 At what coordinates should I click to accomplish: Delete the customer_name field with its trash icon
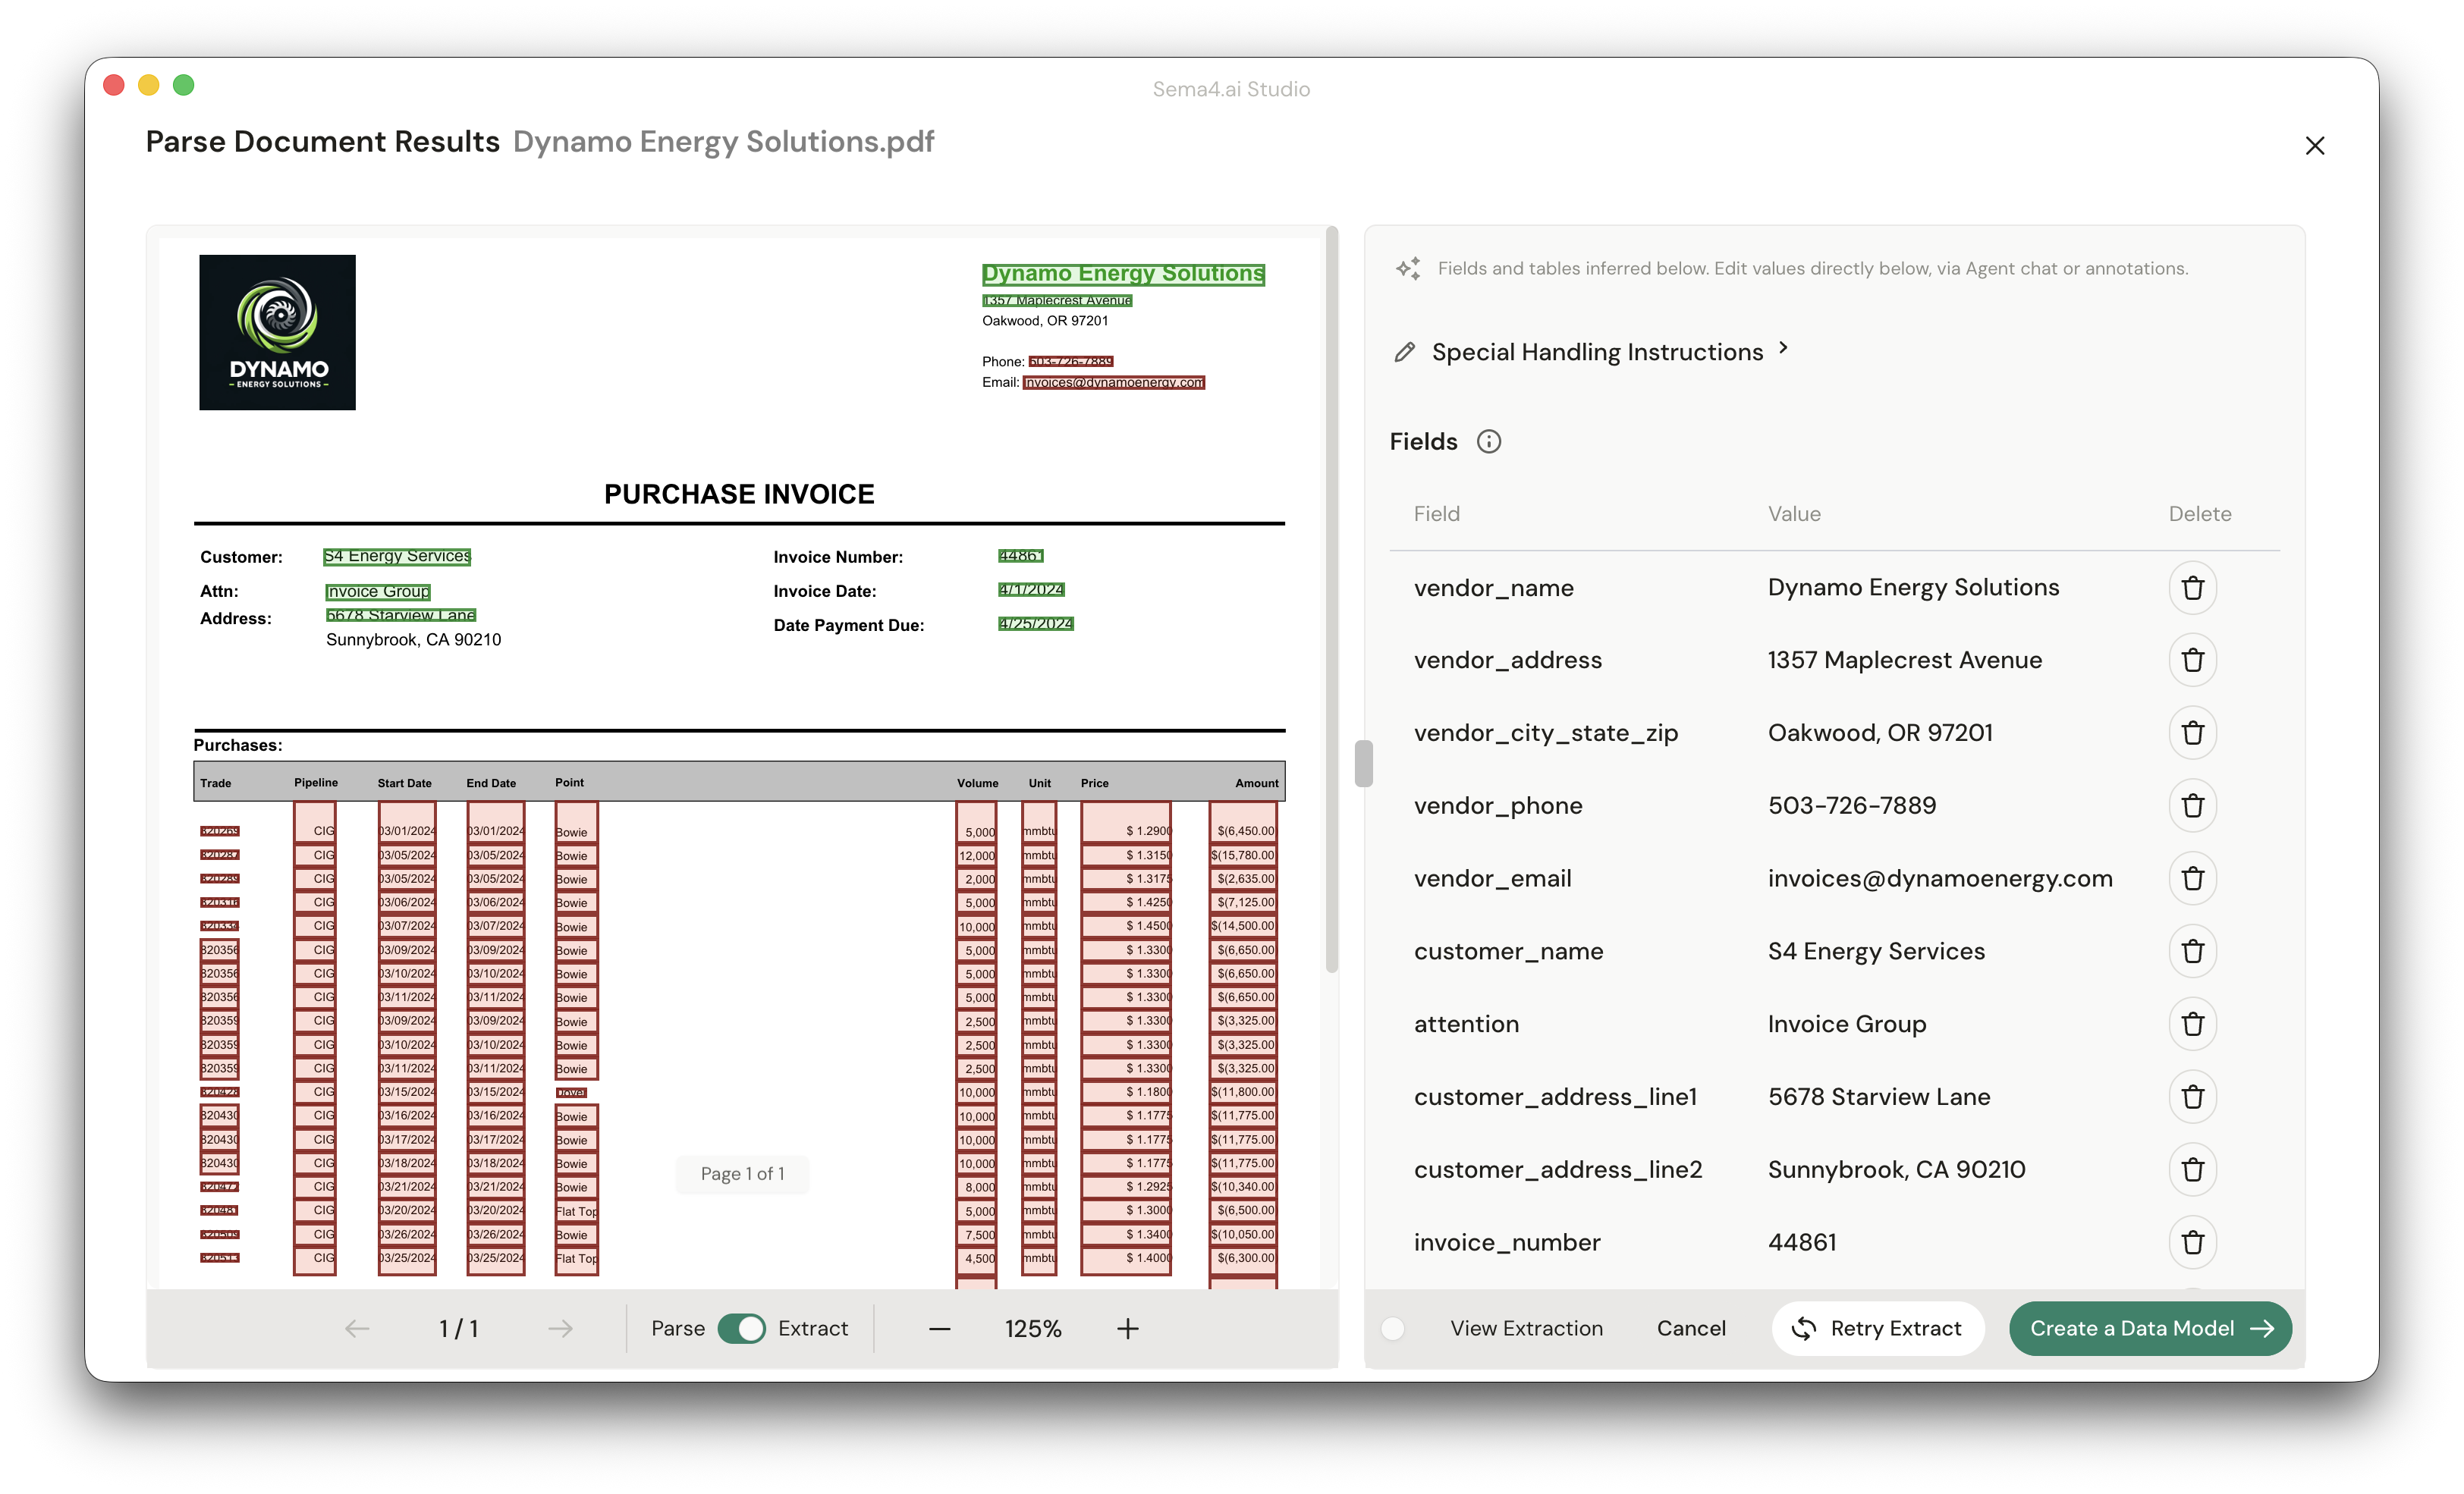point(2193,951)
